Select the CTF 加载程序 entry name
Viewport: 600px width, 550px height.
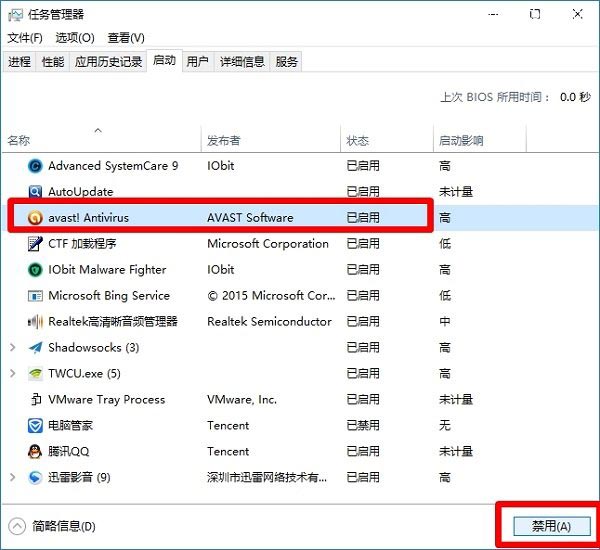pyautogui.click(x=82, y=243)
